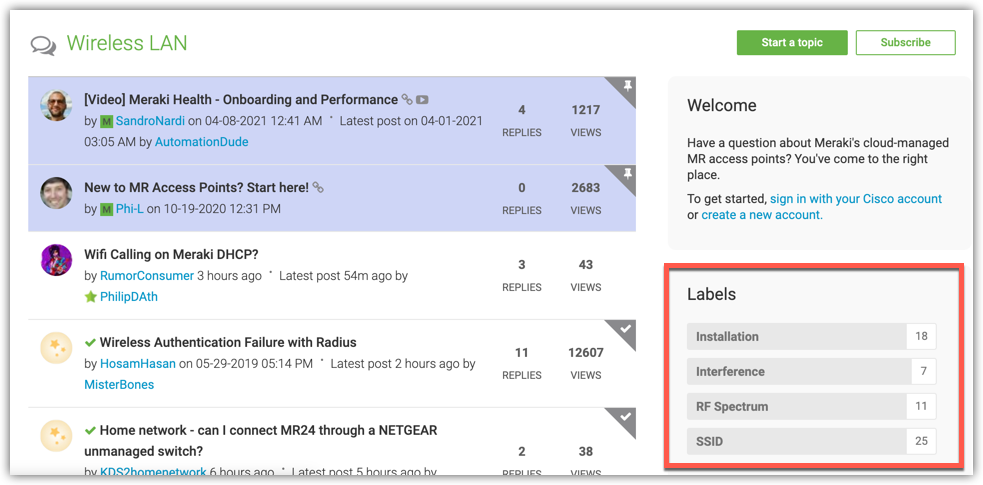Click green check before Home network title
Screen dimensions: 983x485
tap(90, 430)
